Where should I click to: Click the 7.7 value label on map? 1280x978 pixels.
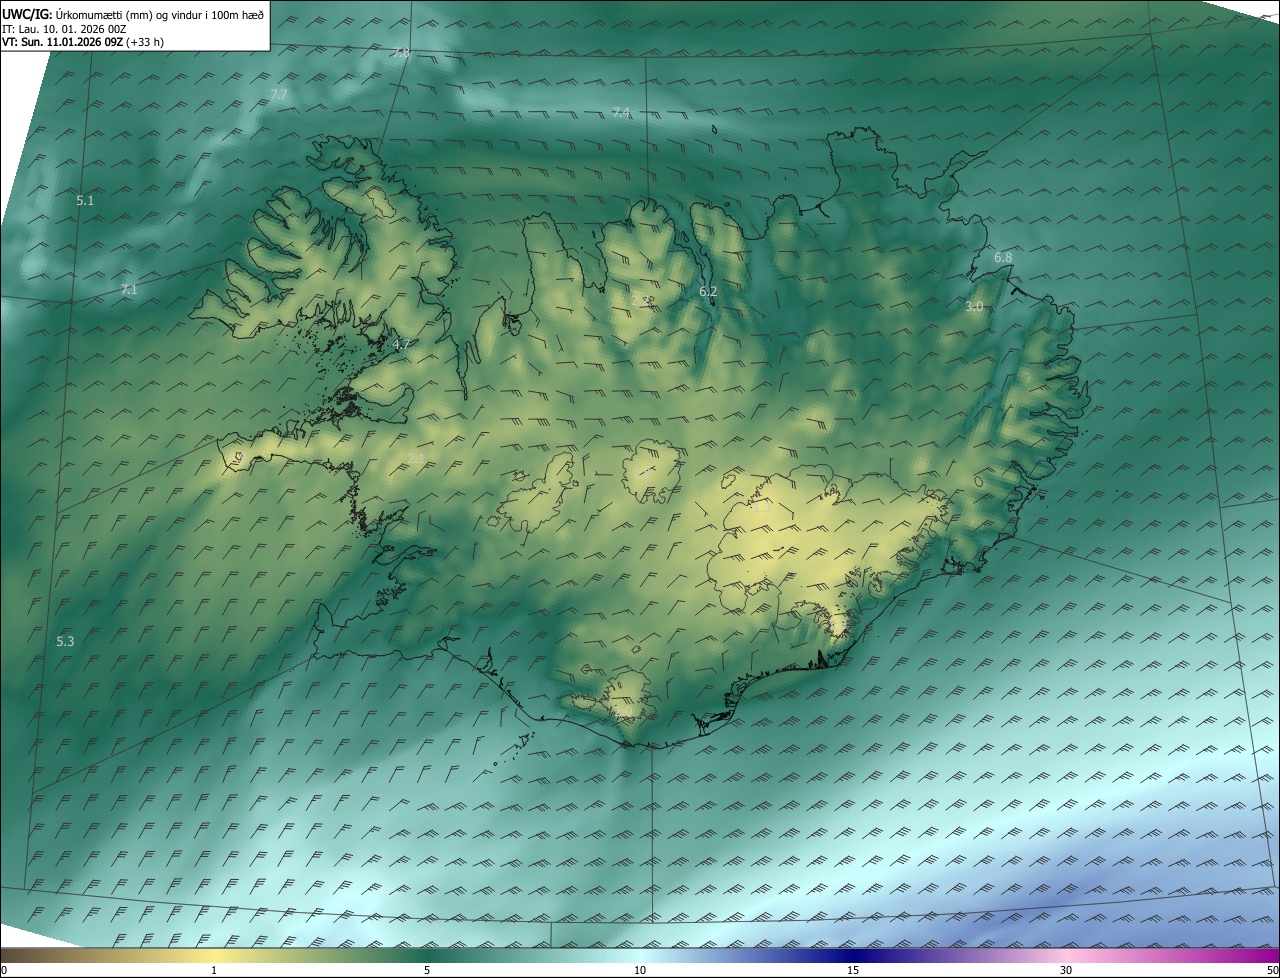(279, 94)
